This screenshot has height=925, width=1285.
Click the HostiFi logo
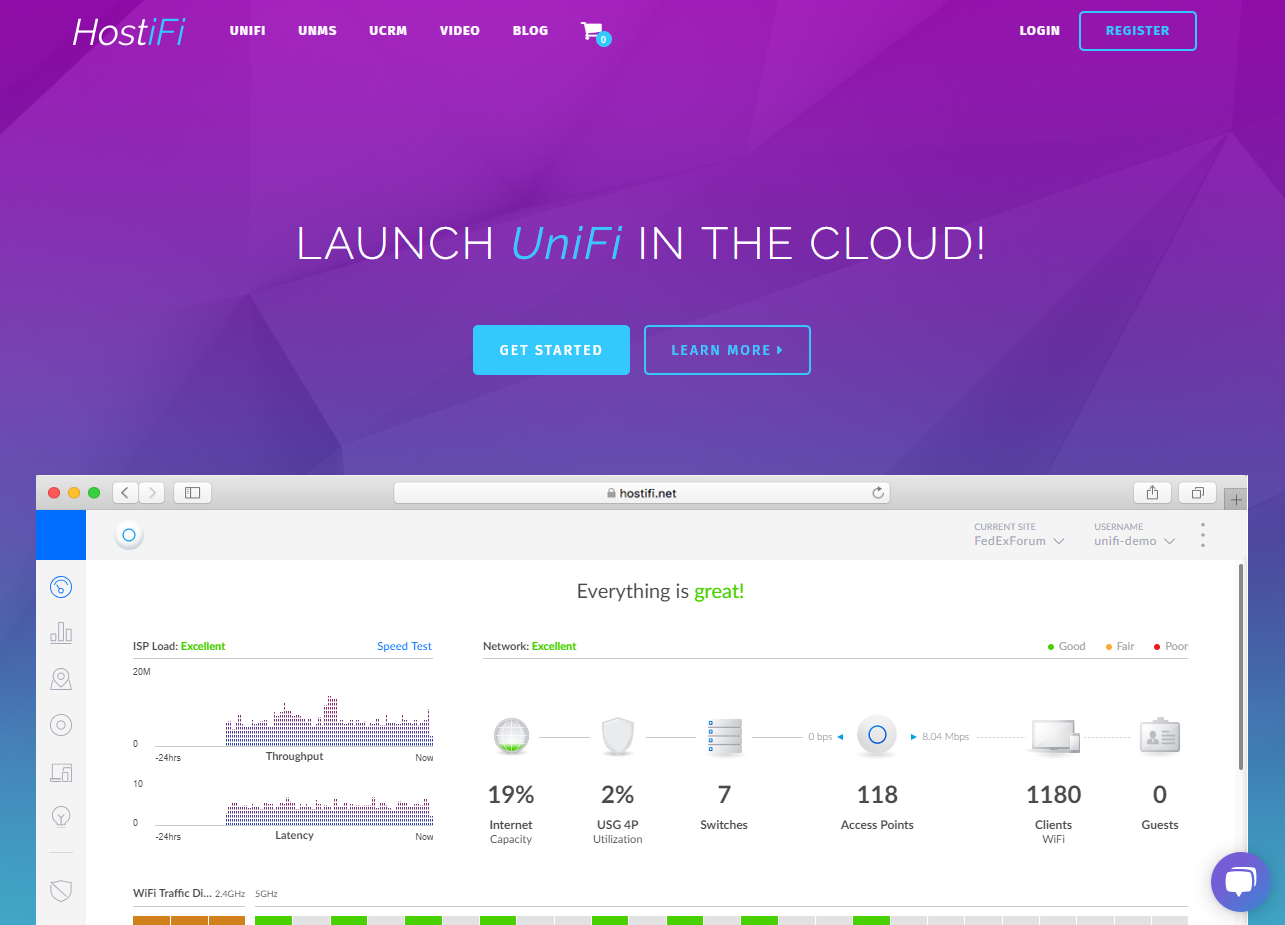click(x=128, y=32)
